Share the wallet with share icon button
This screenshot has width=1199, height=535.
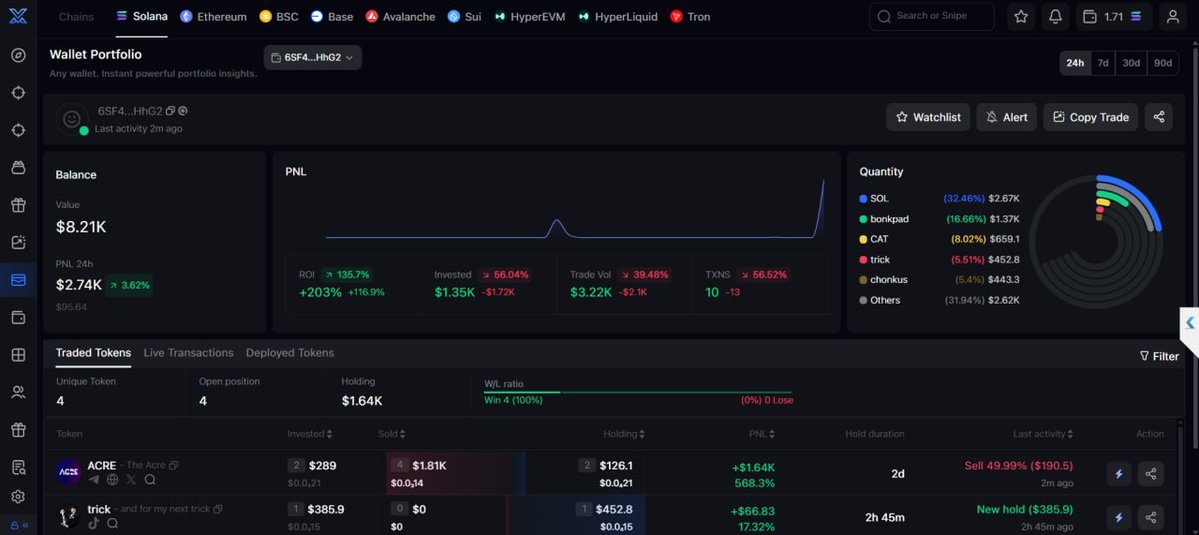1158,117
